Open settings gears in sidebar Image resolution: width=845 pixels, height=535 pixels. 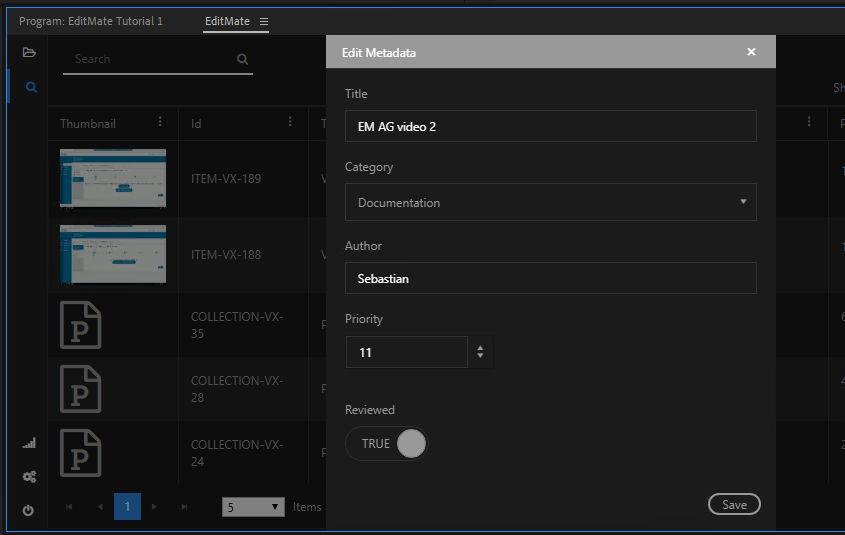(x=29, y=477)
